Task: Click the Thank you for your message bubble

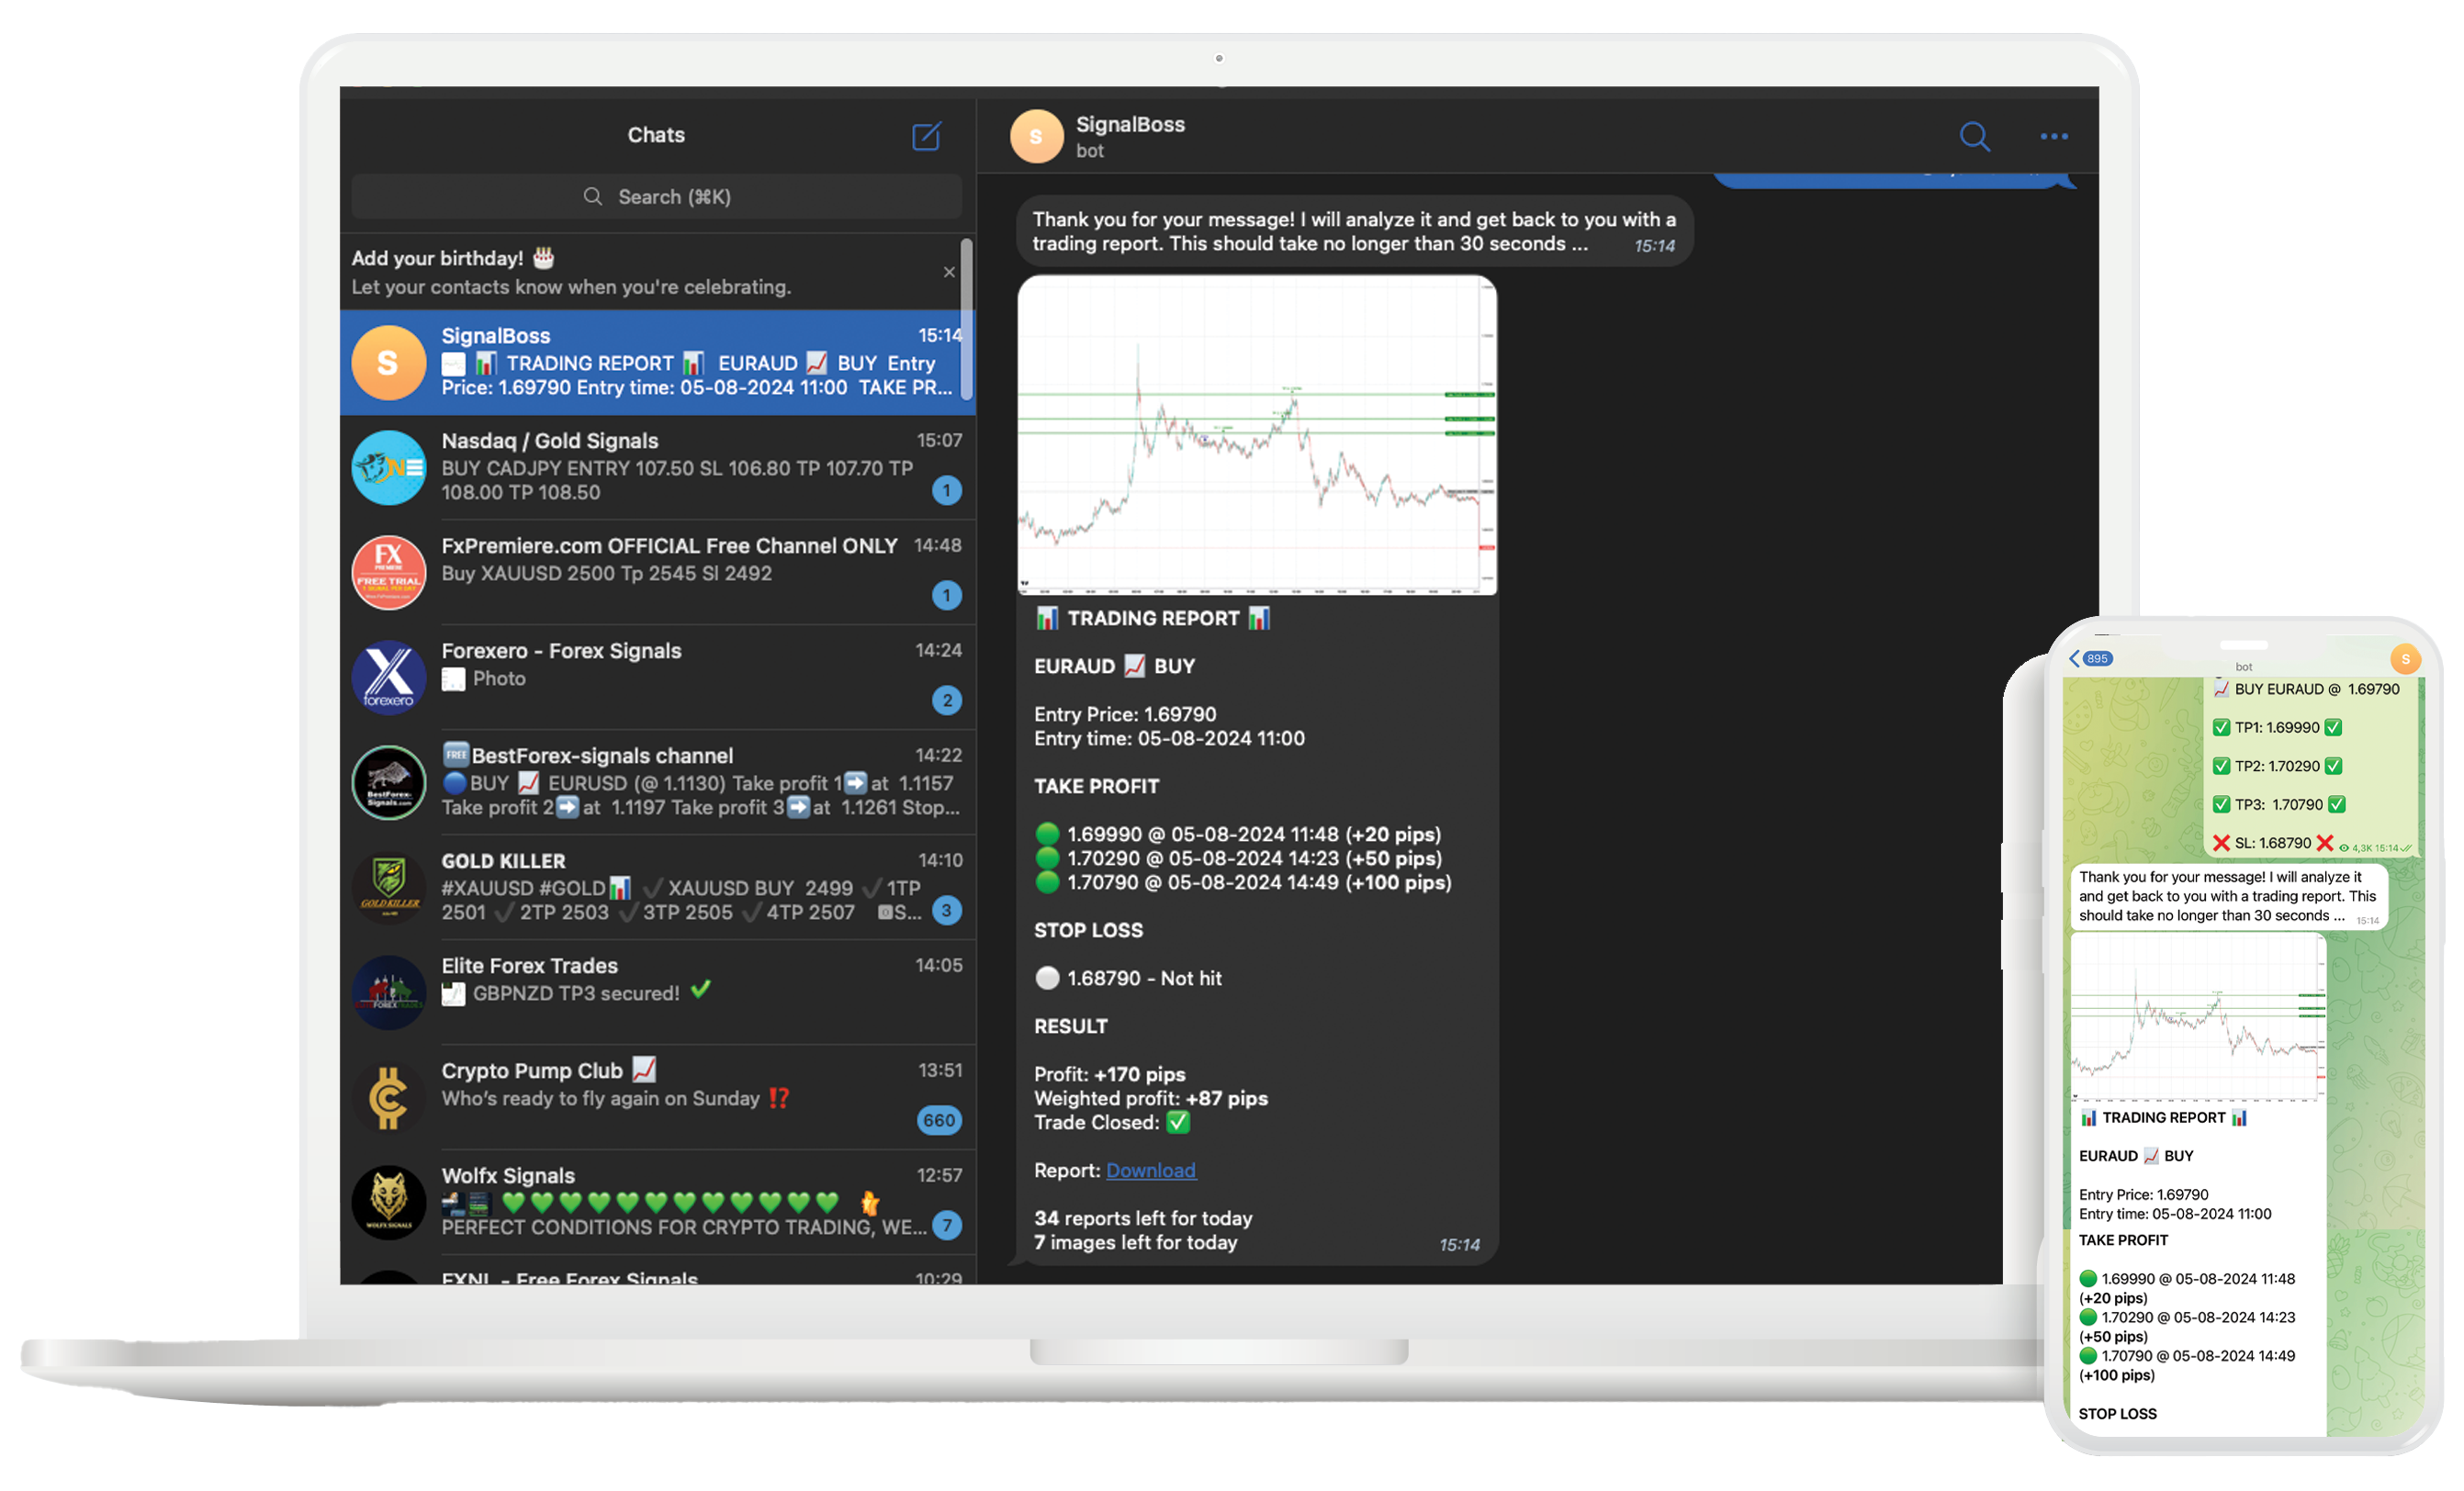Action: pos(1354,231)
